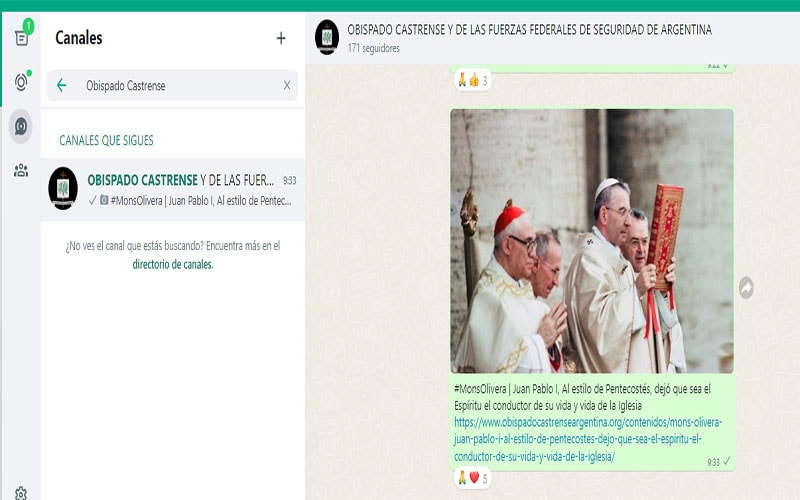Click the channel avatar in chat header
Viewport: 800px width, 500px height.
point(327,37)
